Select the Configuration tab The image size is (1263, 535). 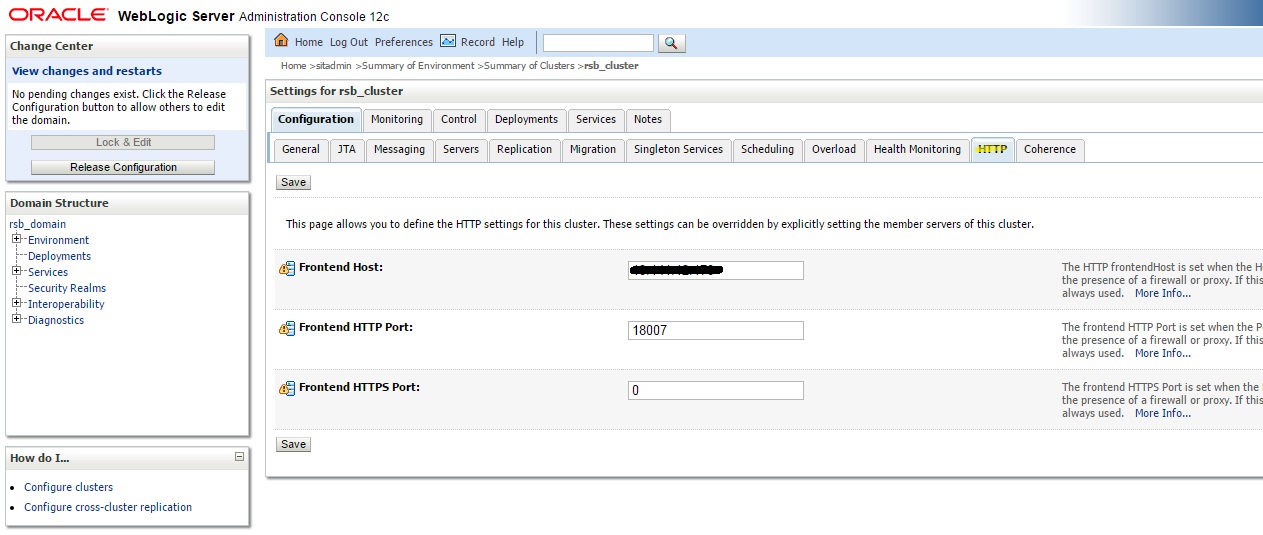tap(316, 119)
